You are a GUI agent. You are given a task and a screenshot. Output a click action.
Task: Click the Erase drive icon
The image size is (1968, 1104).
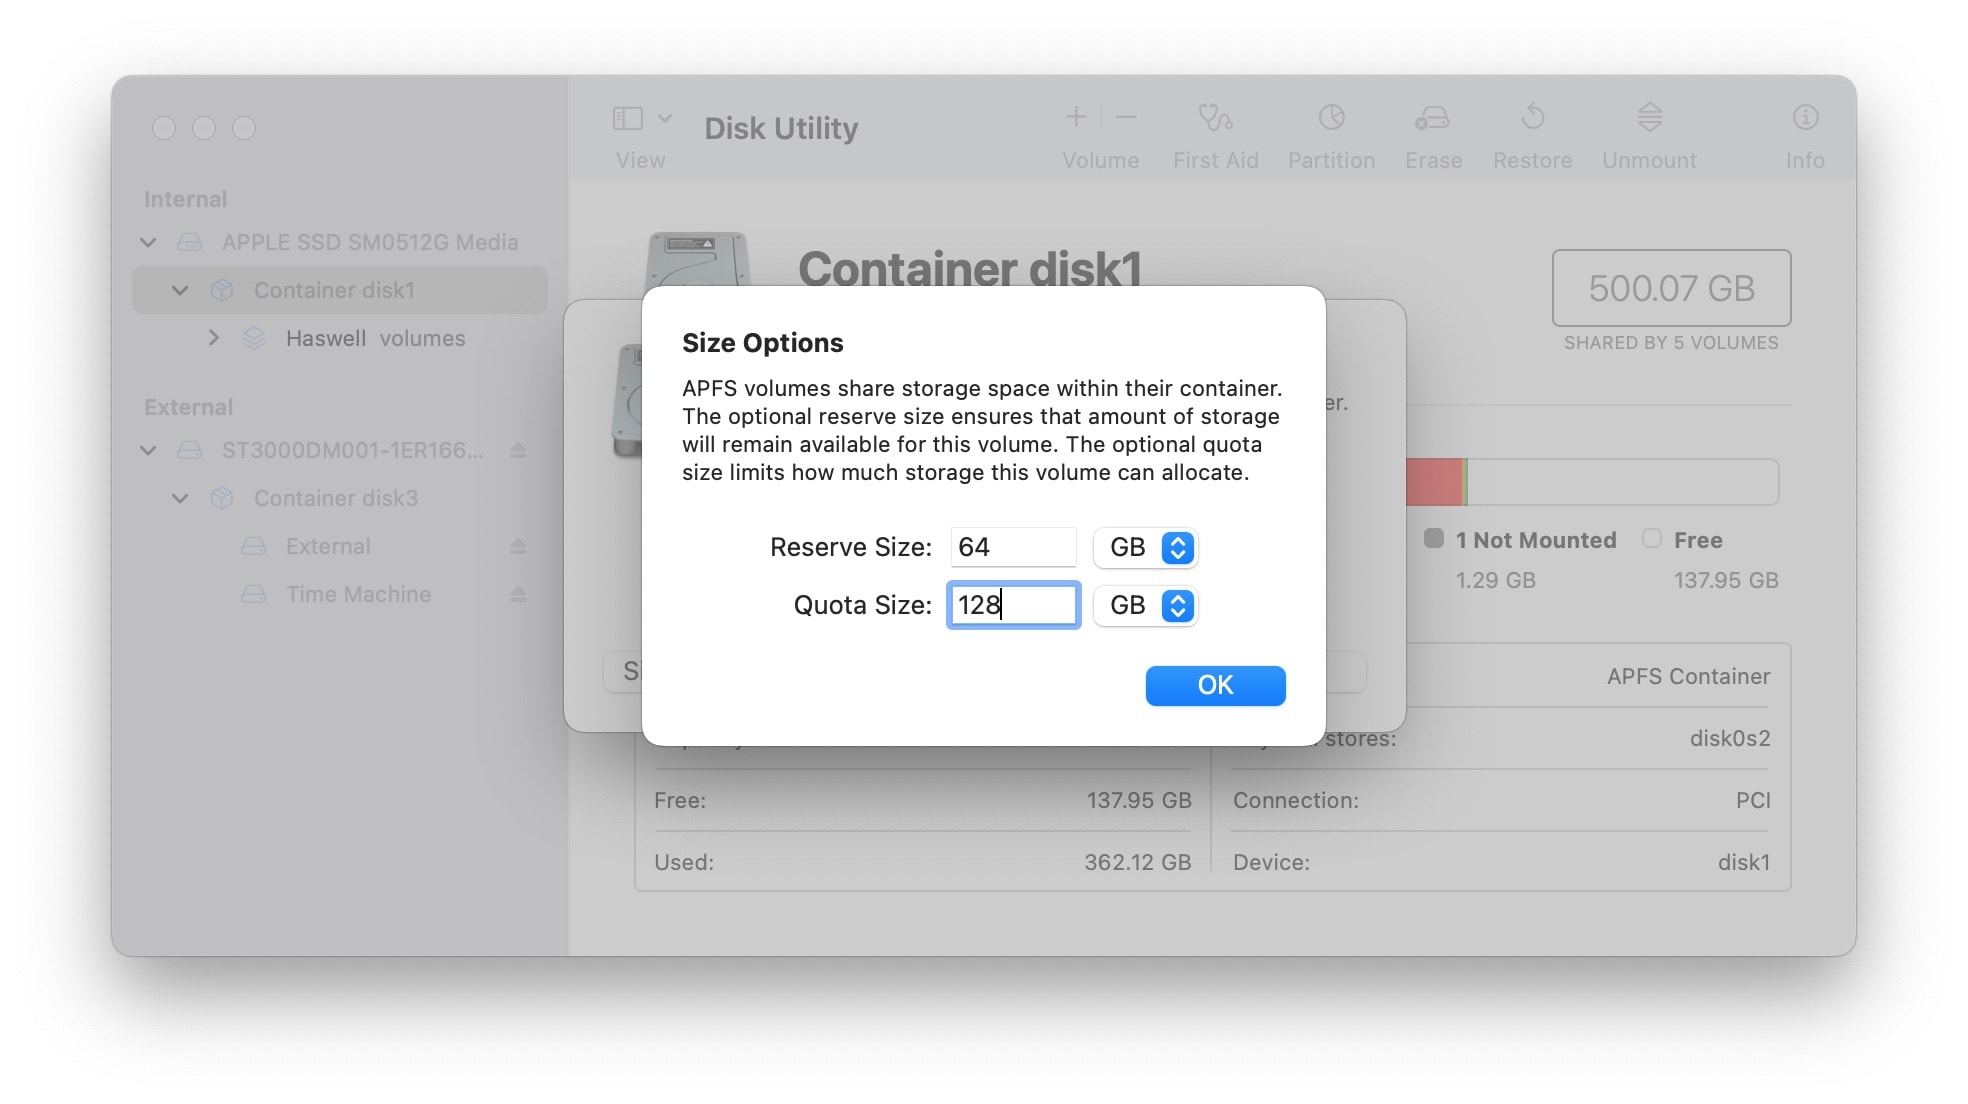tap(1432, 119)
